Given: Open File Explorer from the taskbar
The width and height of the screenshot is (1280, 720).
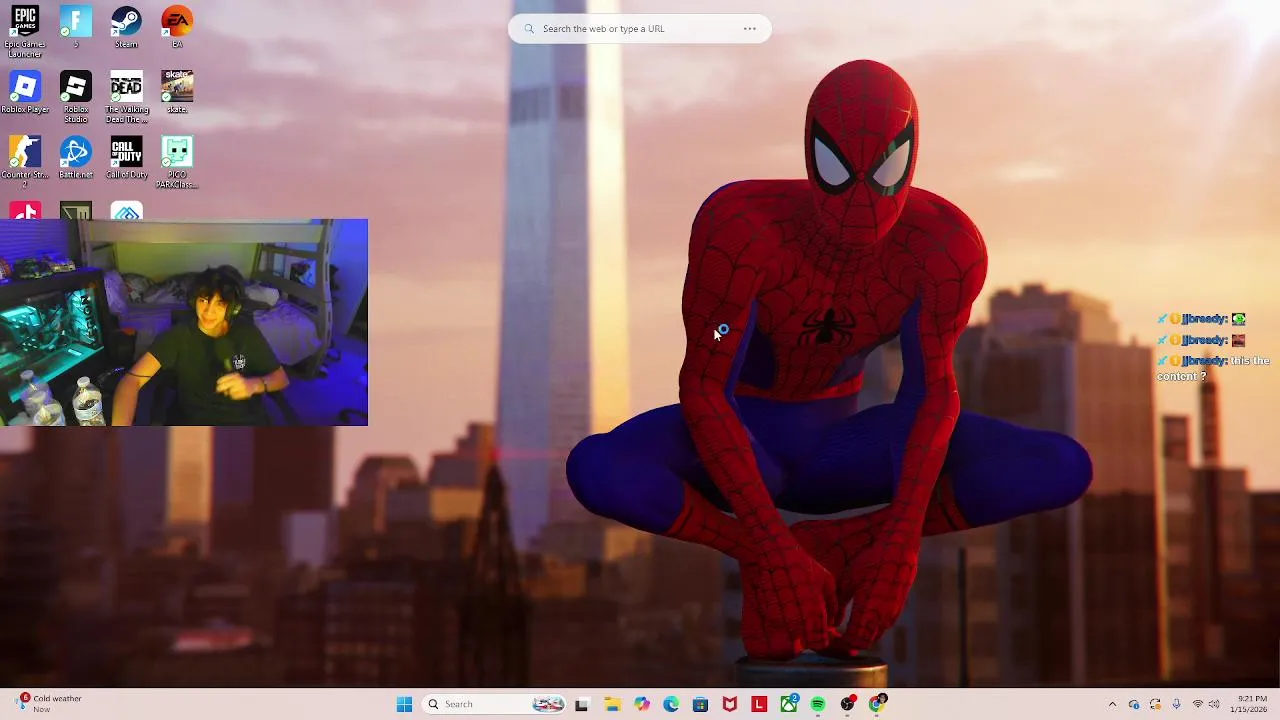Looking at the screenshot, I should coord(612,704).
